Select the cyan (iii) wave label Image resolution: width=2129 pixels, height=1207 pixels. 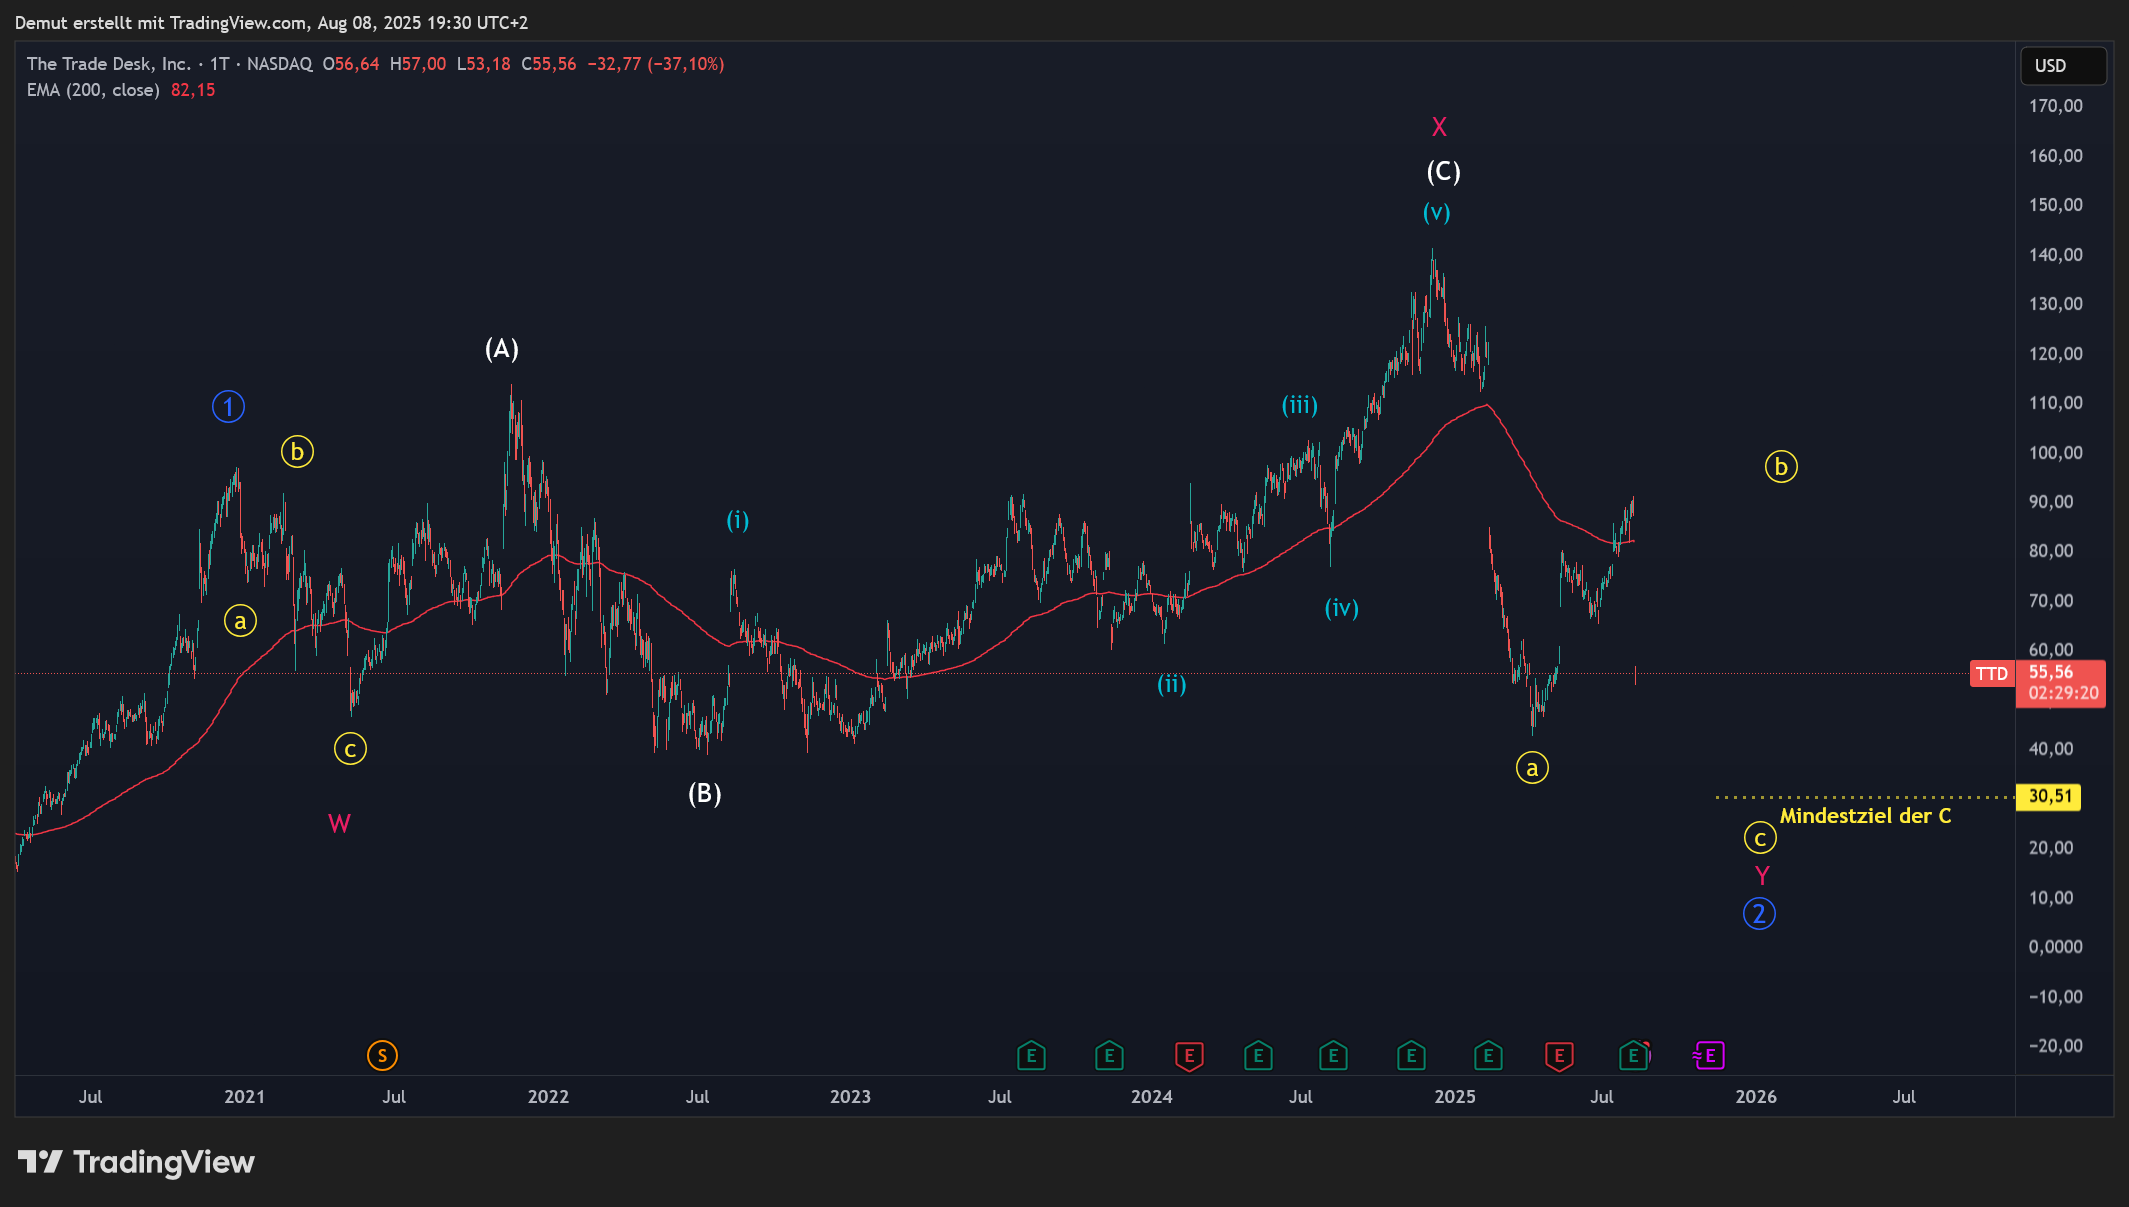pyautogui.click(x=1300, y=405)
